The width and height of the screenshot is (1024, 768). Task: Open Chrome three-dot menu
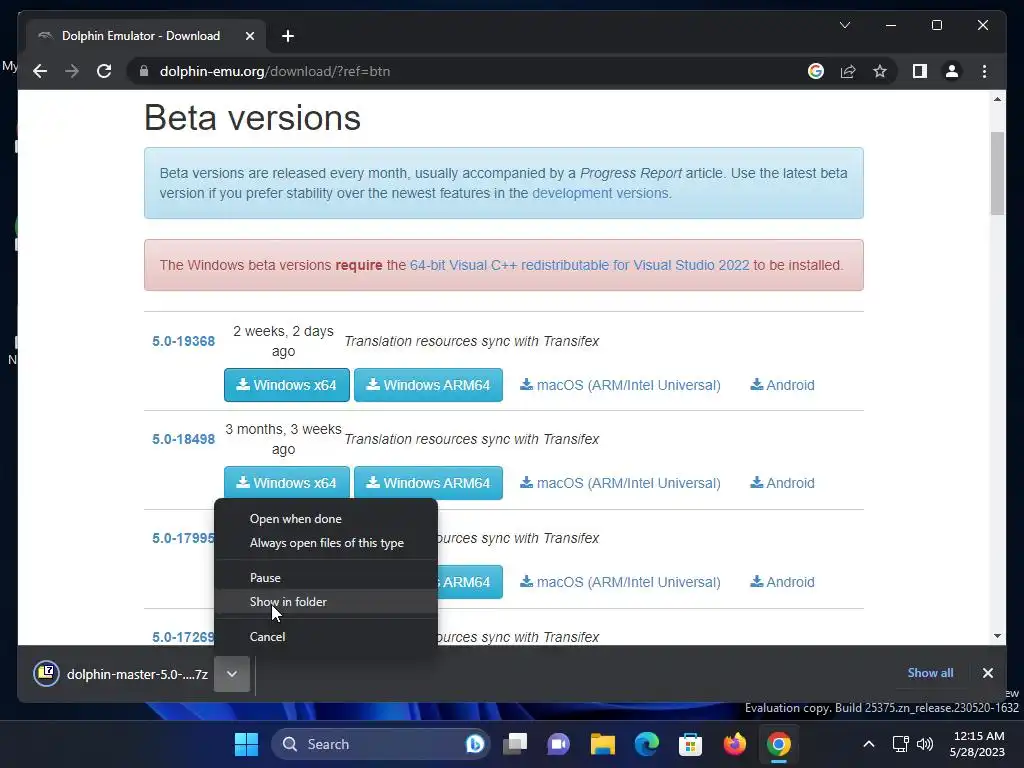pyautogui.click(x=984, y=71)
